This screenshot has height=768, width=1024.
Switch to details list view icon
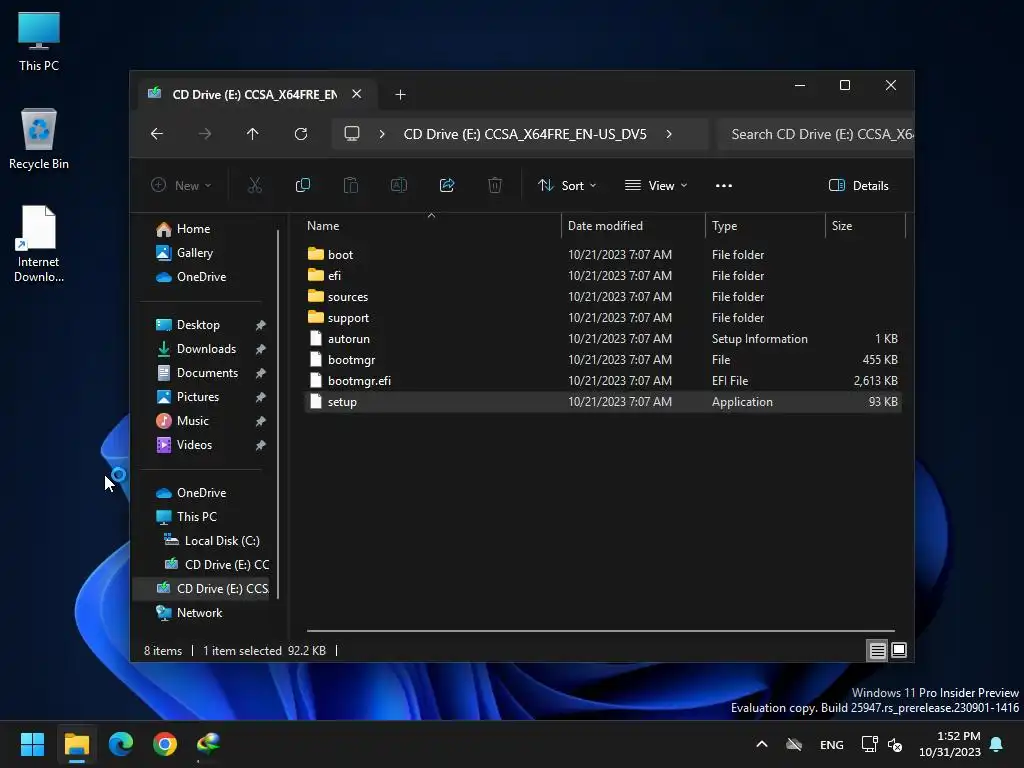pos(877,650)
